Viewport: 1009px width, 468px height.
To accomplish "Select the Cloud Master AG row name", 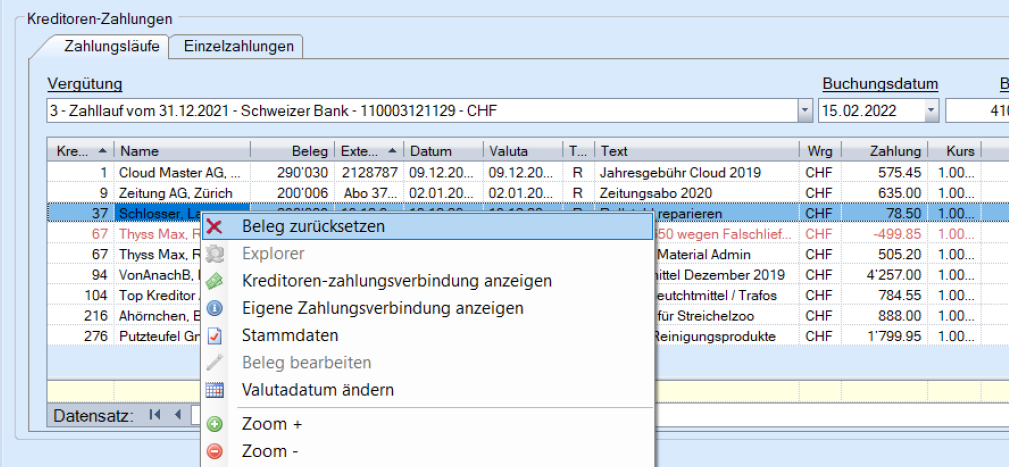I will point(180,173).
